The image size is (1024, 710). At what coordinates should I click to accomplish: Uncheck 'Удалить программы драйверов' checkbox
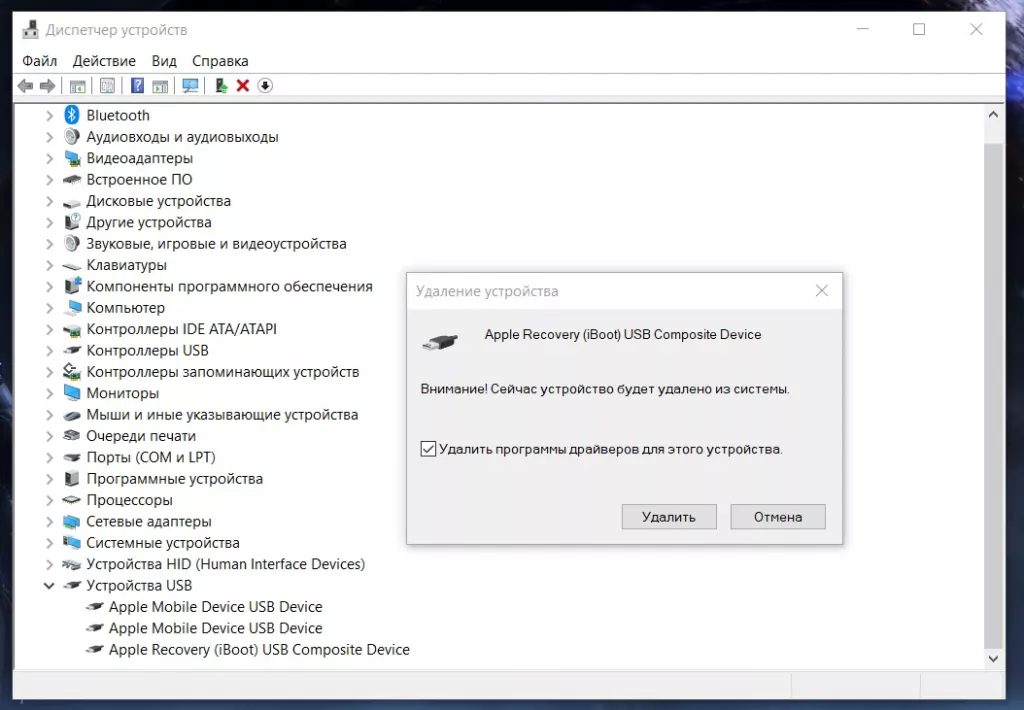pos(428,449)
